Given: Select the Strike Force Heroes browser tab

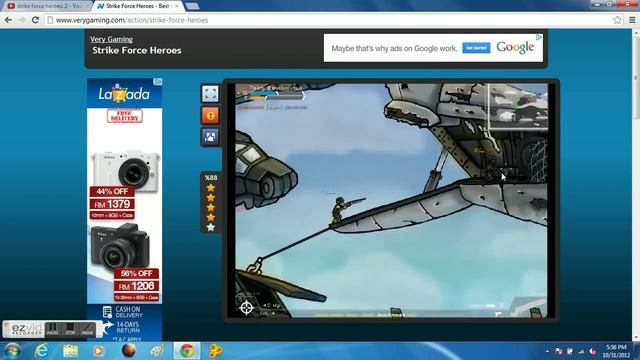Looking at the screenshot, I should coord(137,6).
